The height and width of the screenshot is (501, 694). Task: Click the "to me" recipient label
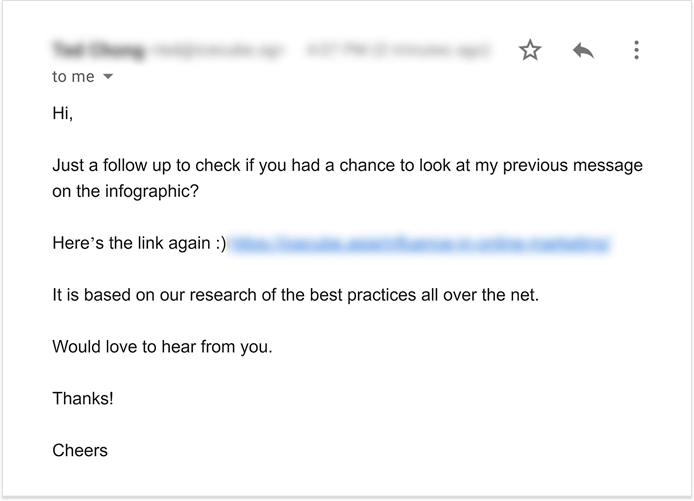click(73, 77)
